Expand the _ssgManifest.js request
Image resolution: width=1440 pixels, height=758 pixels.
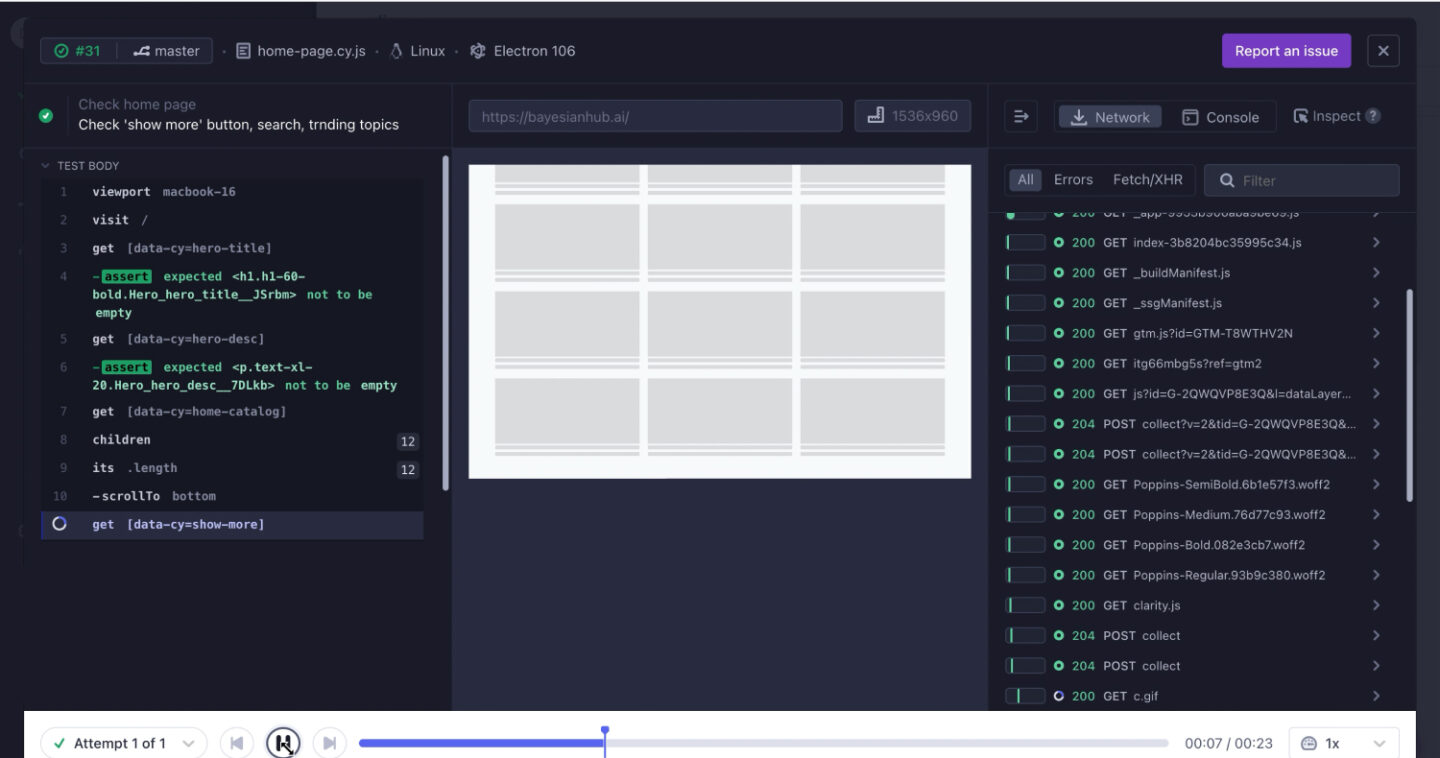(x=1376, y=303)
